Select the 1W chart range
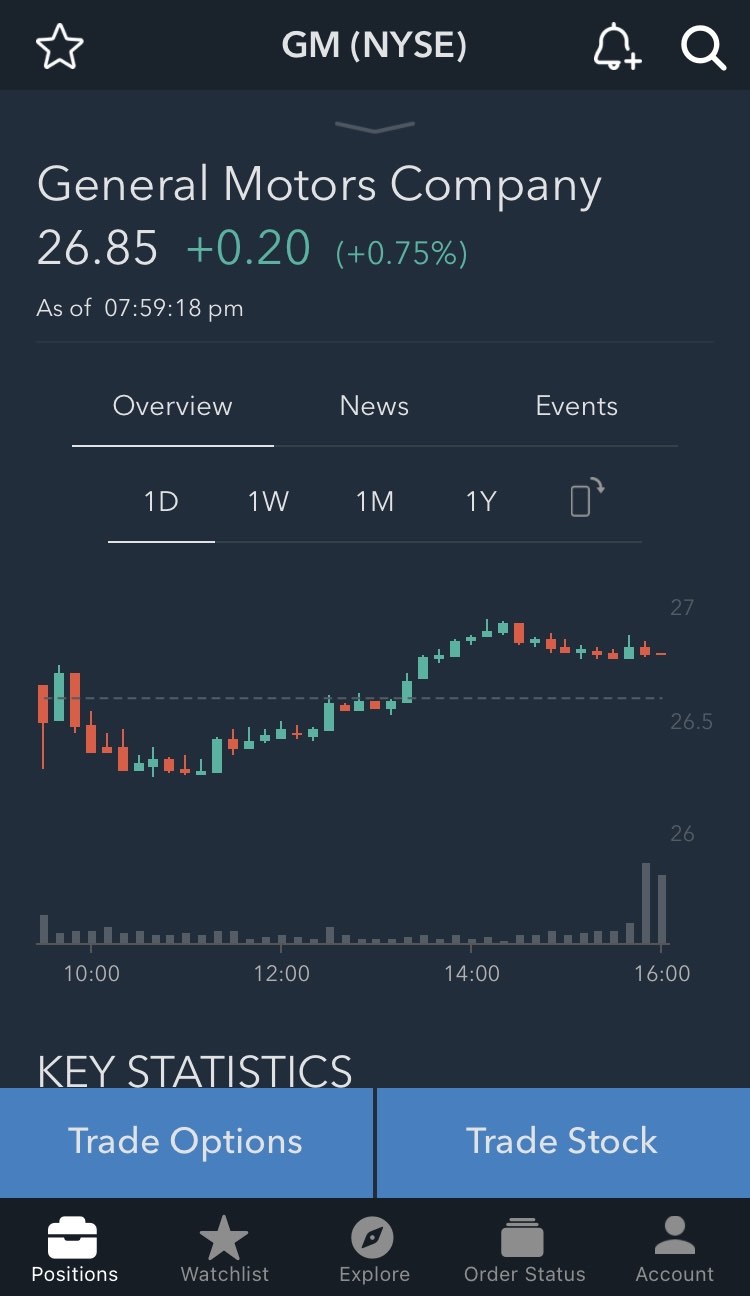 pos(268,501)
